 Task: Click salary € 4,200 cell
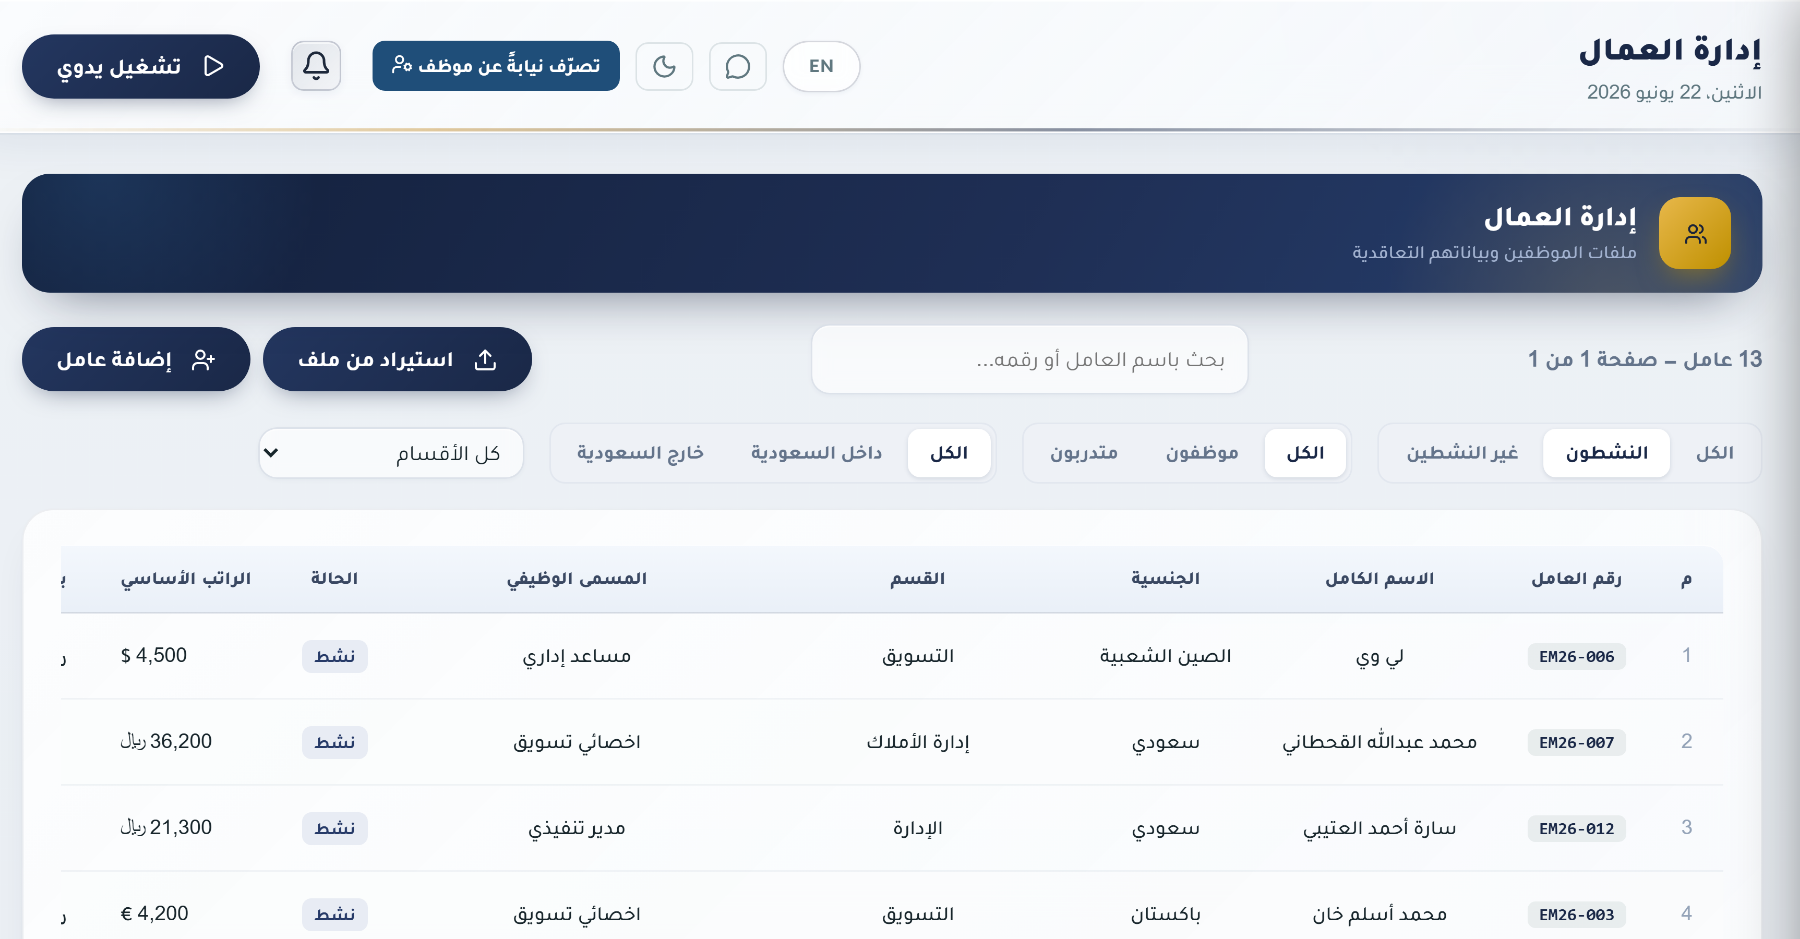(x=154, y=914)
